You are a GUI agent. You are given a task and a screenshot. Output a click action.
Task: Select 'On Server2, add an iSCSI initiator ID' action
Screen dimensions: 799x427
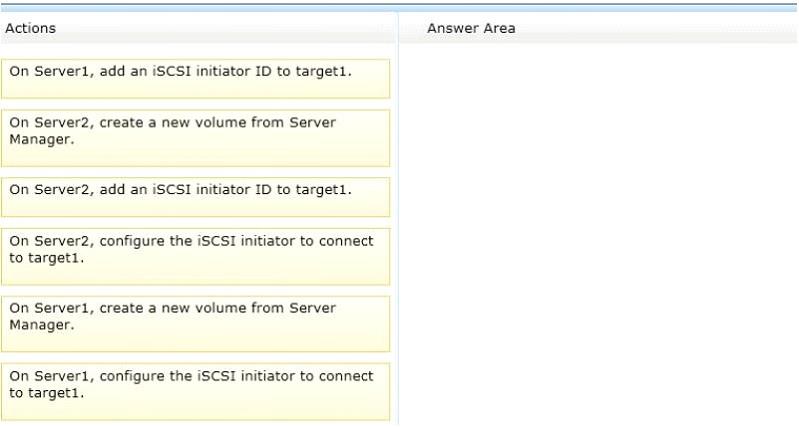pos(196,197)
